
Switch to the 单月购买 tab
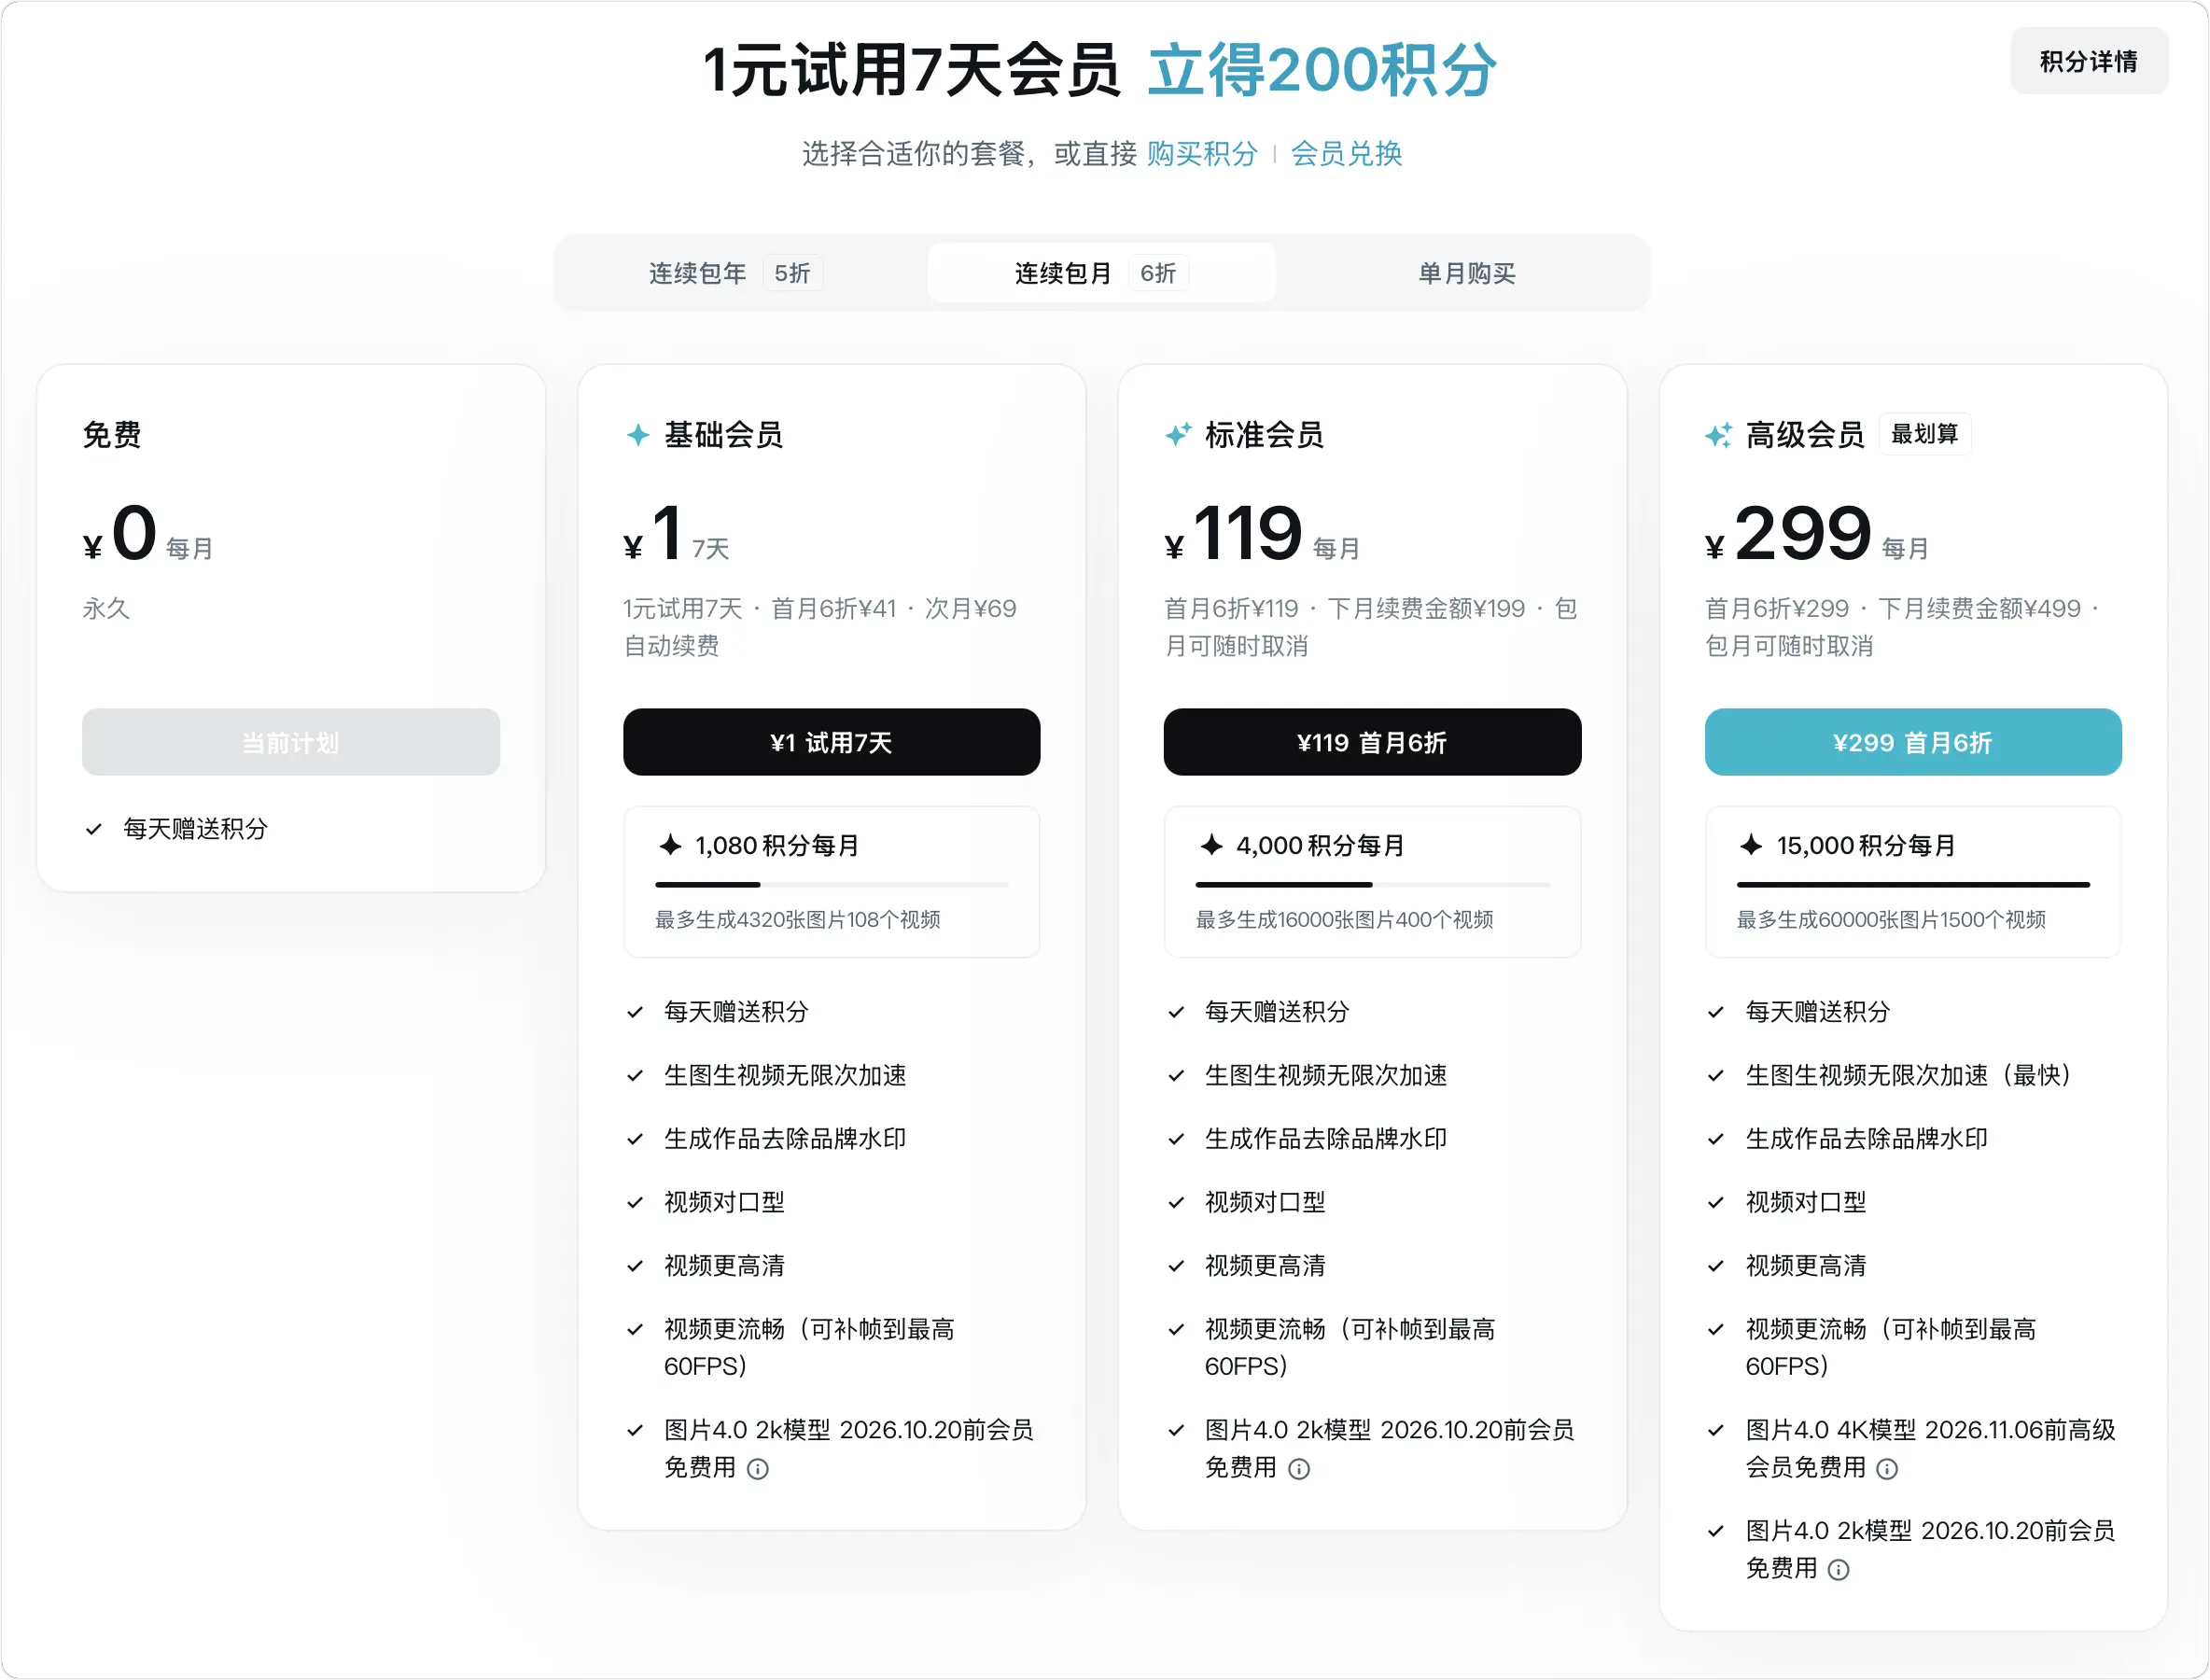1465,273
